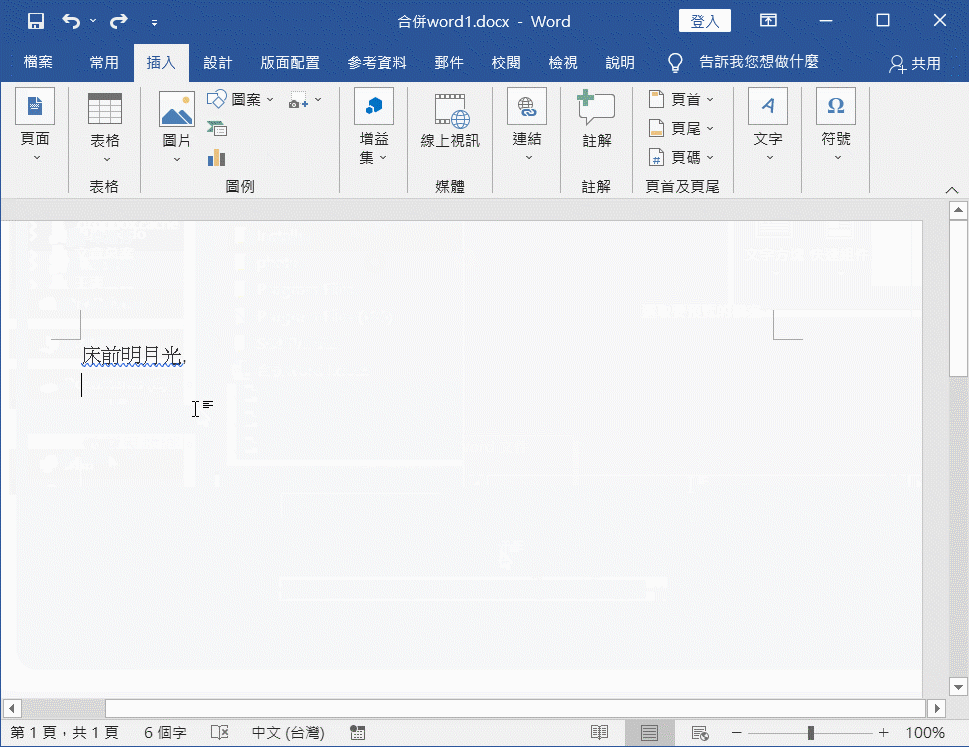This screenshot has width=969, height=747.
Task: Switch to Read Mode view
Action: pyautogui.click(x=599, y=733)
